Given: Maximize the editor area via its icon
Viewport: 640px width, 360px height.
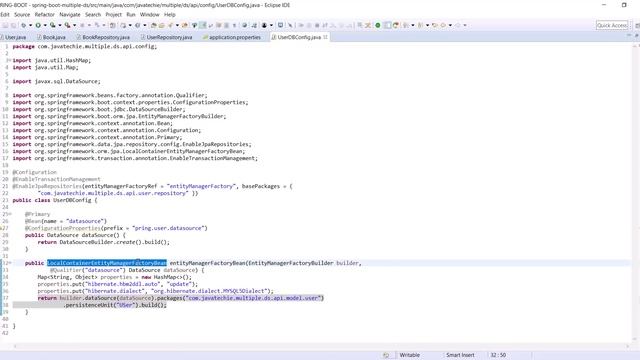Looking at the screenshot, I should point(636,36).
